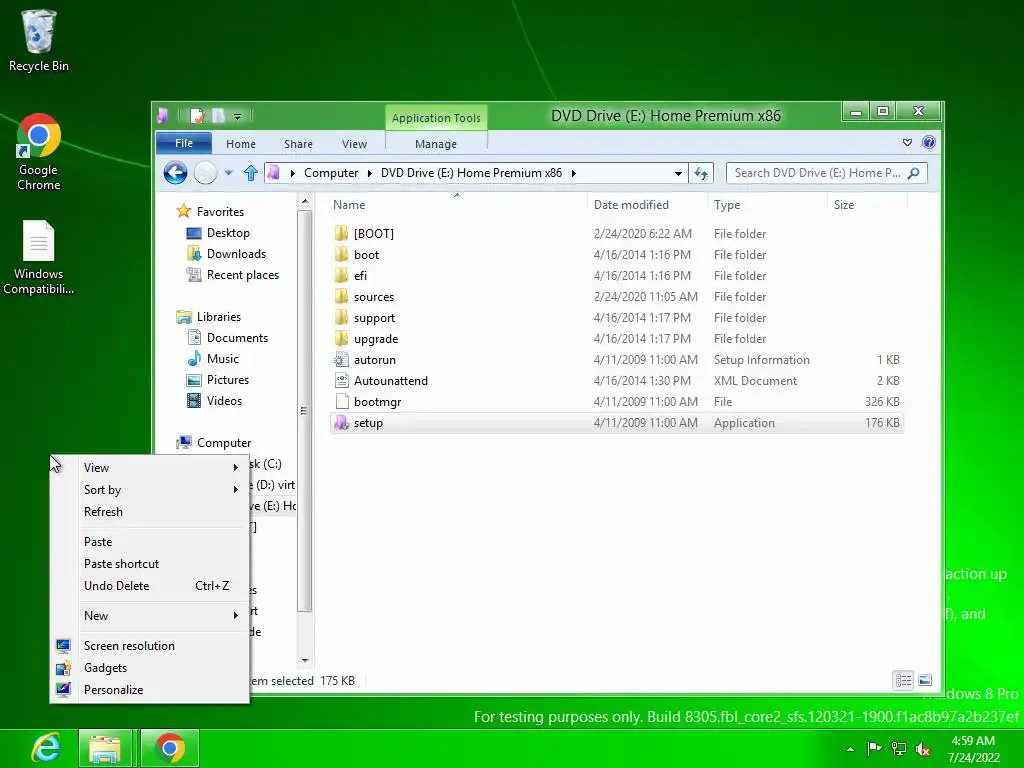Click the Back navigation arrow
Image resolution: width=1024 pixels, height=768 pixels.
click(175, 173)
